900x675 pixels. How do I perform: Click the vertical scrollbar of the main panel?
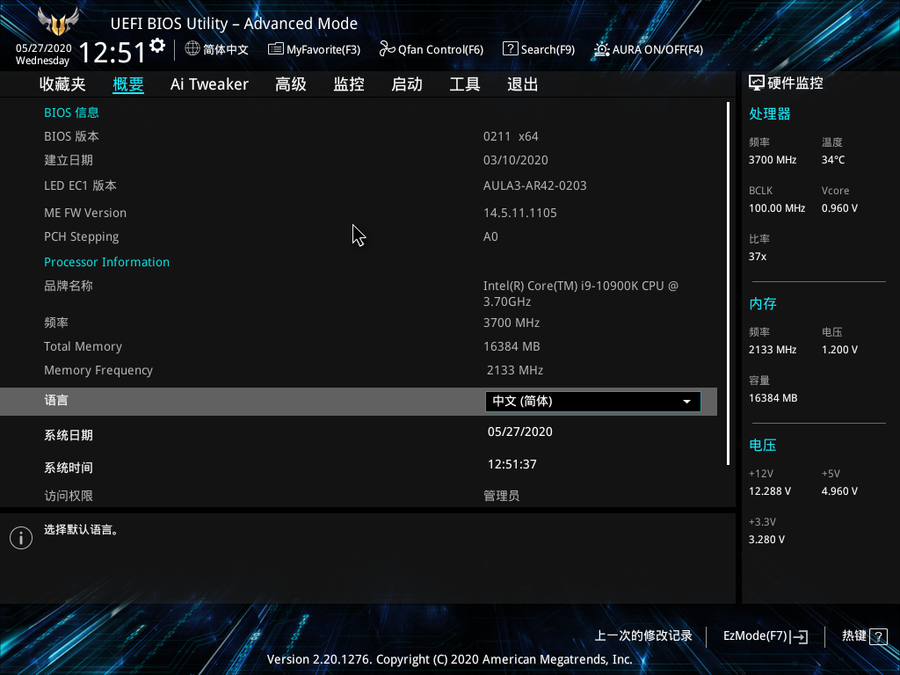[x=728, y=282]
